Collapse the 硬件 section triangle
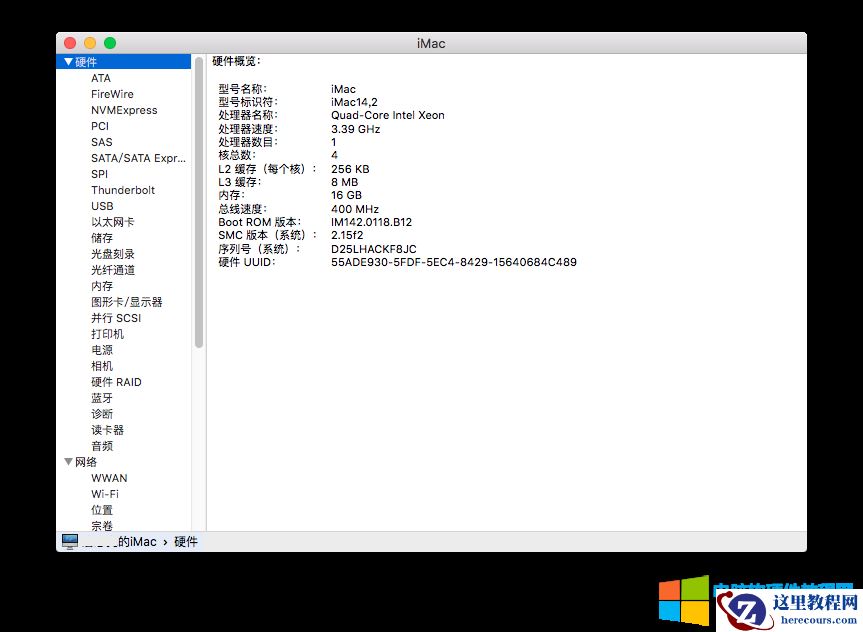This screenshot has width=863, height=632. point(68,62)
